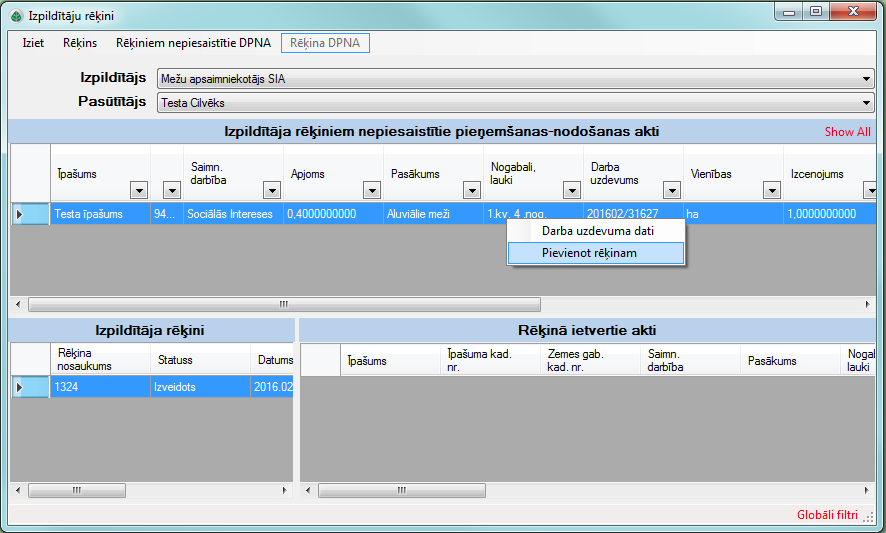Choose Pievienot rēķinam from context menu

click(589, 253)
